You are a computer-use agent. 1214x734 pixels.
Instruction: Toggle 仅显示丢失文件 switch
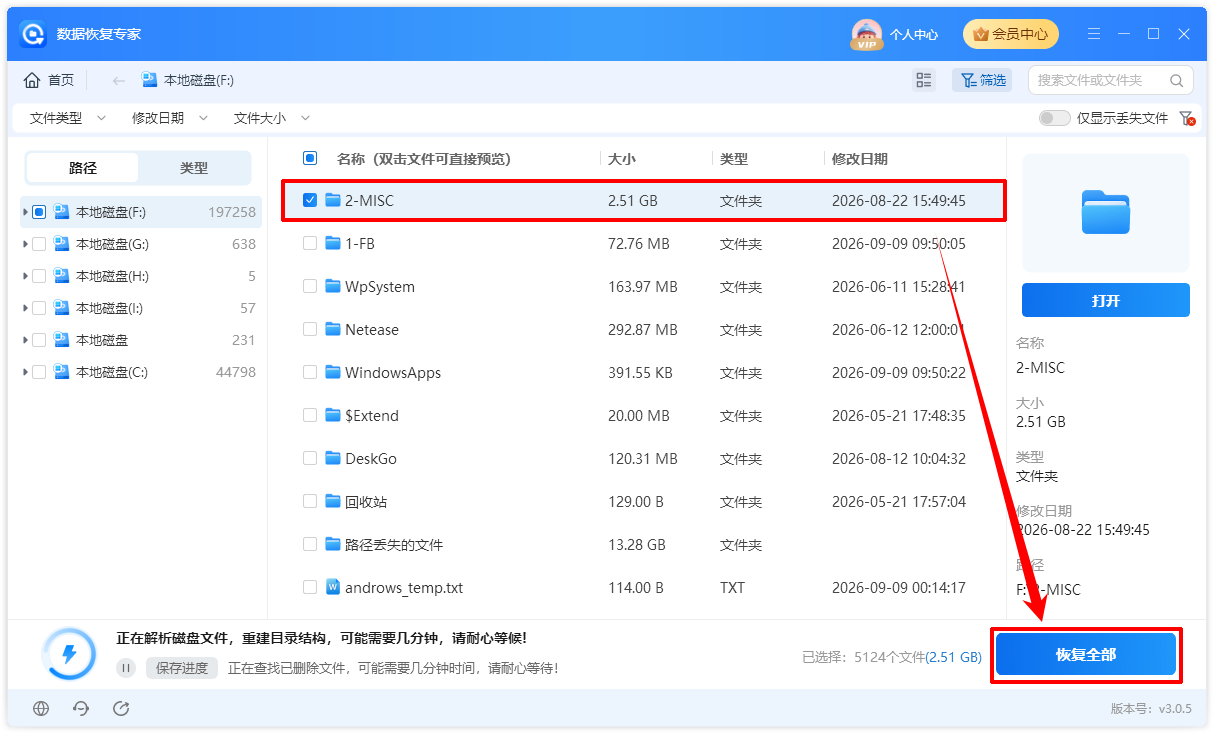coord(1054,118)
